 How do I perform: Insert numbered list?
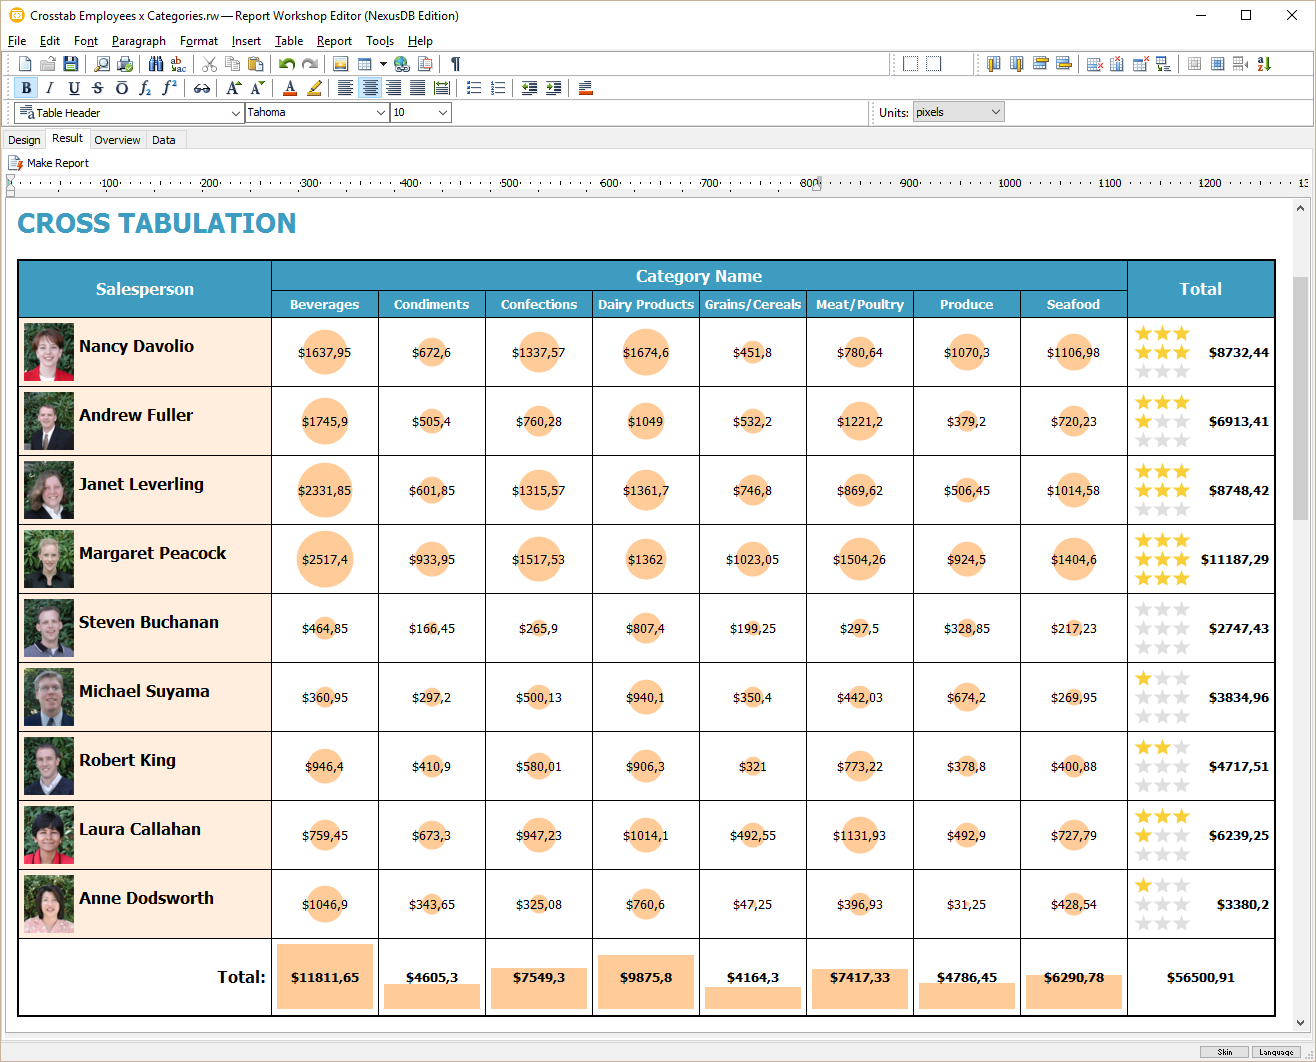(x=498, y=88)
